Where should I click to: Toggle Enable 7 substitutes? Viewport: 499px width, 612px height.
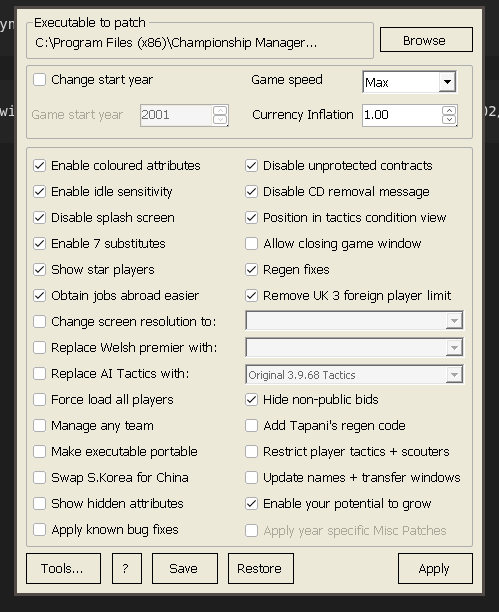click(x=39, y=244)
